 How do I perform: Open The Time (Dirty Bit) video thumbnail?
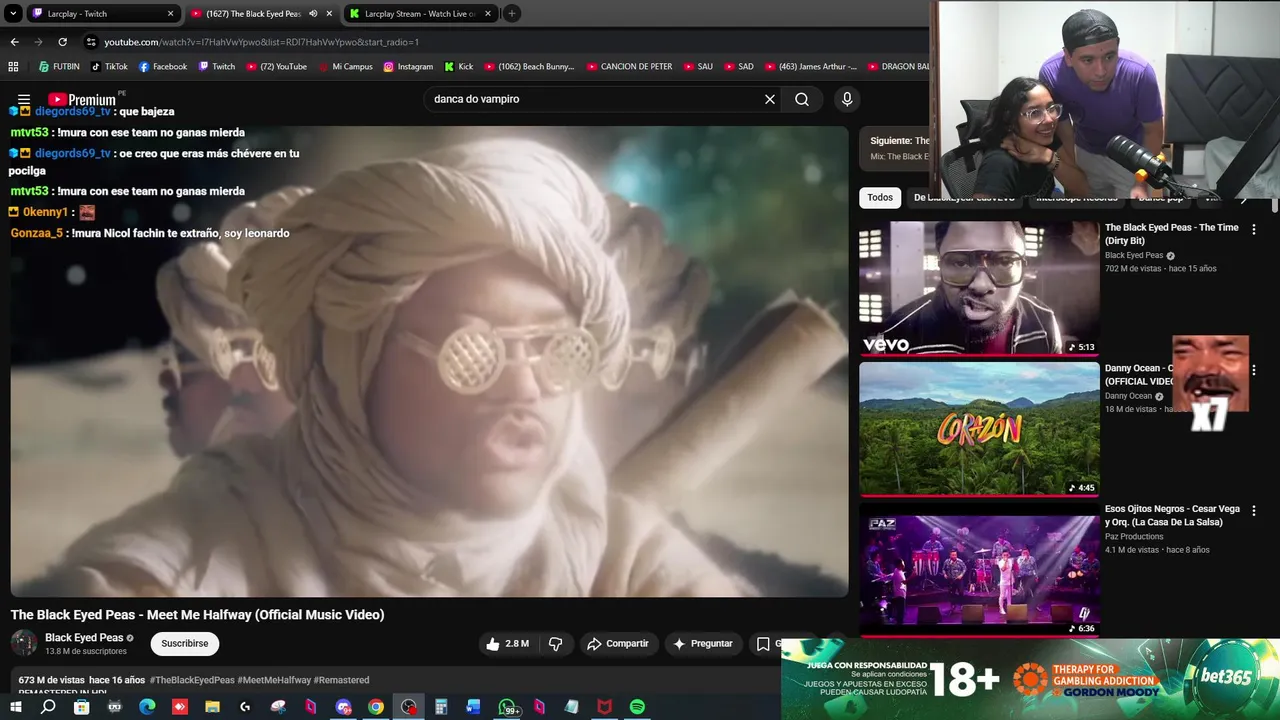coord(979,288)
